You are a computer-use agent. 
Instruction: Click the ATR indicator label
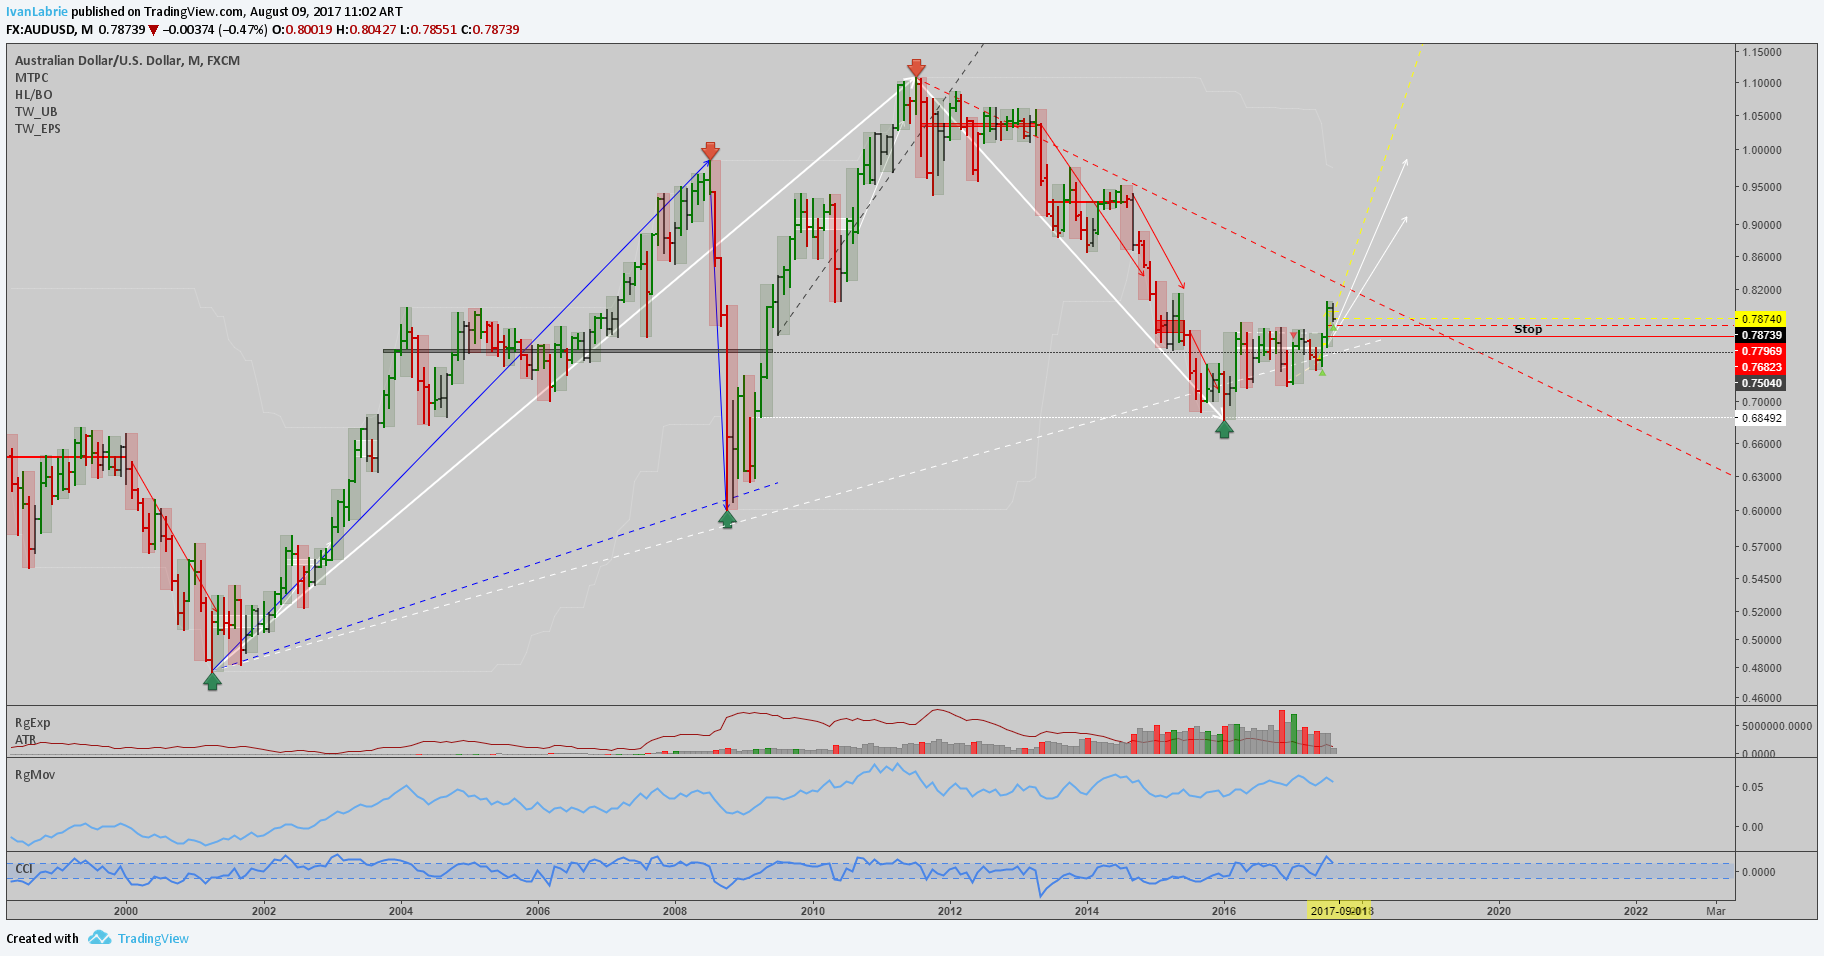click(25, 740)
